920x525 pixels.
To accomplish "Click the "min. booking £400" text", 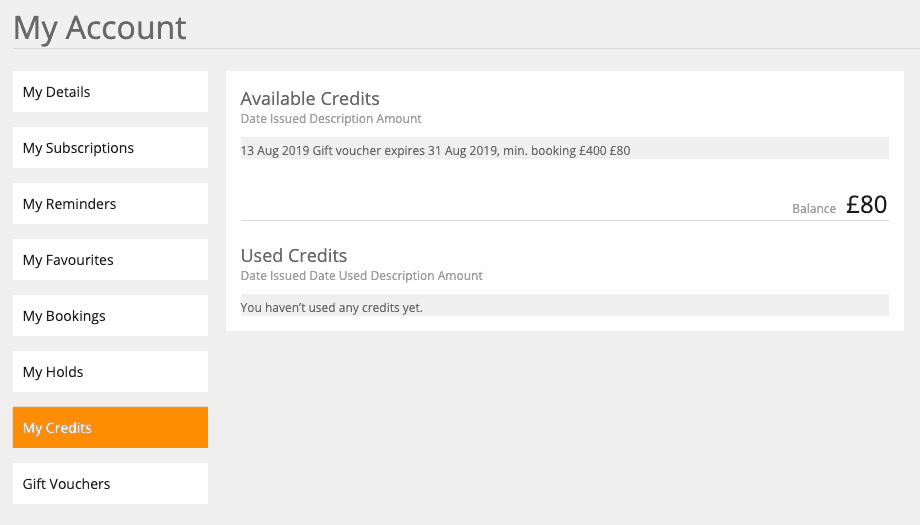I will [547, 151].
